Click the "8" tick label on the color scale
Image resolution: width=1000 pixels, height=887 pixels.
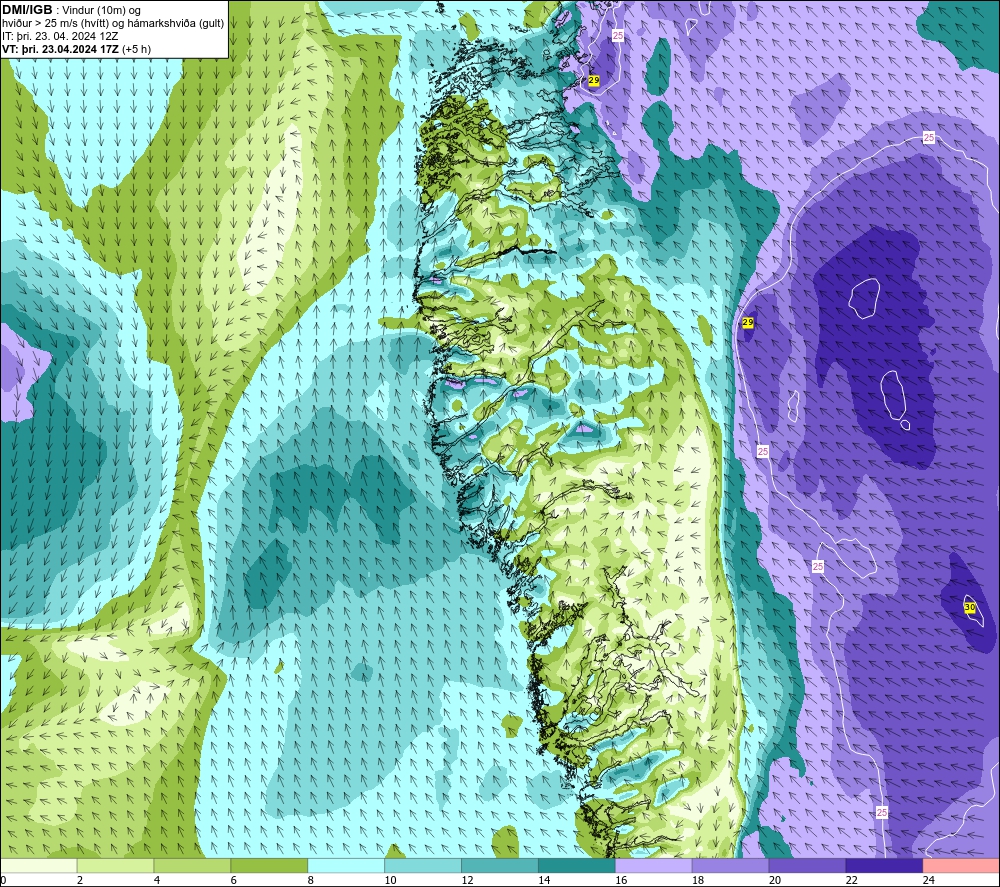pyautogui.click(x=311, y=880)
